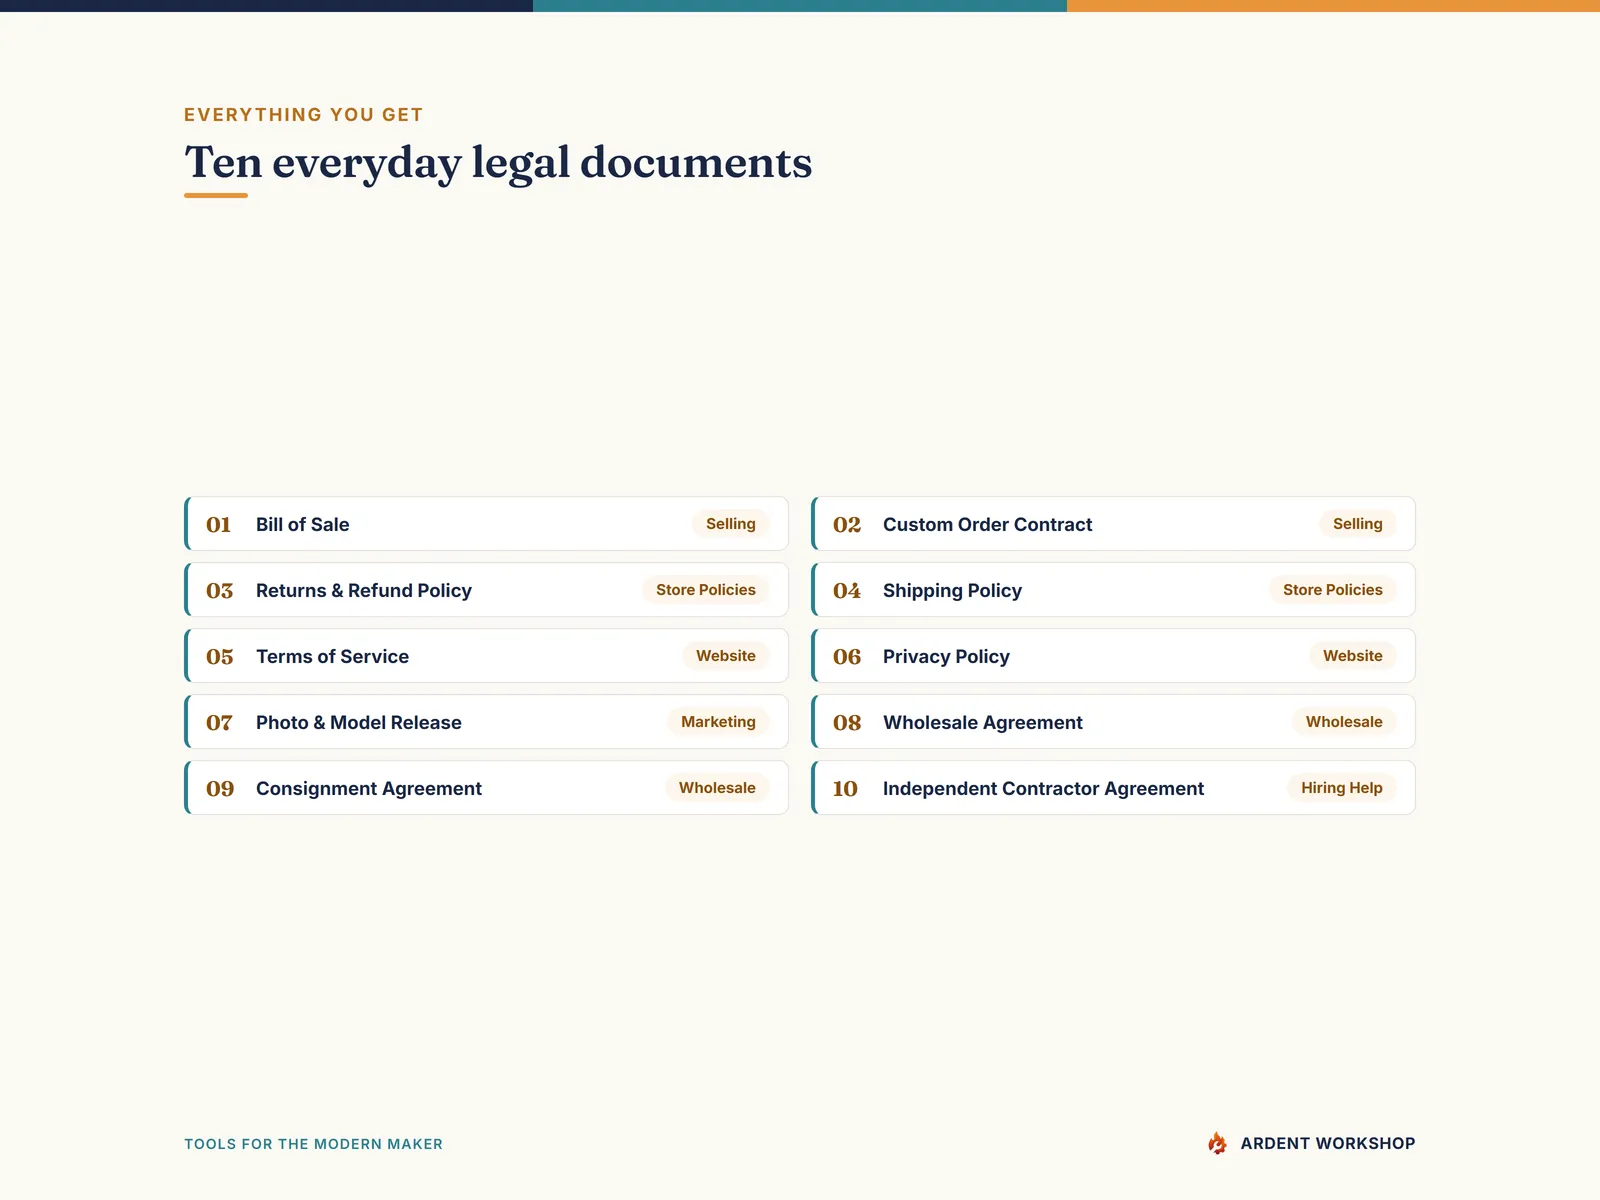Open the Independent Contractor Agreement row
Screen dimensions: 1600x1200
coord(1113,788)
